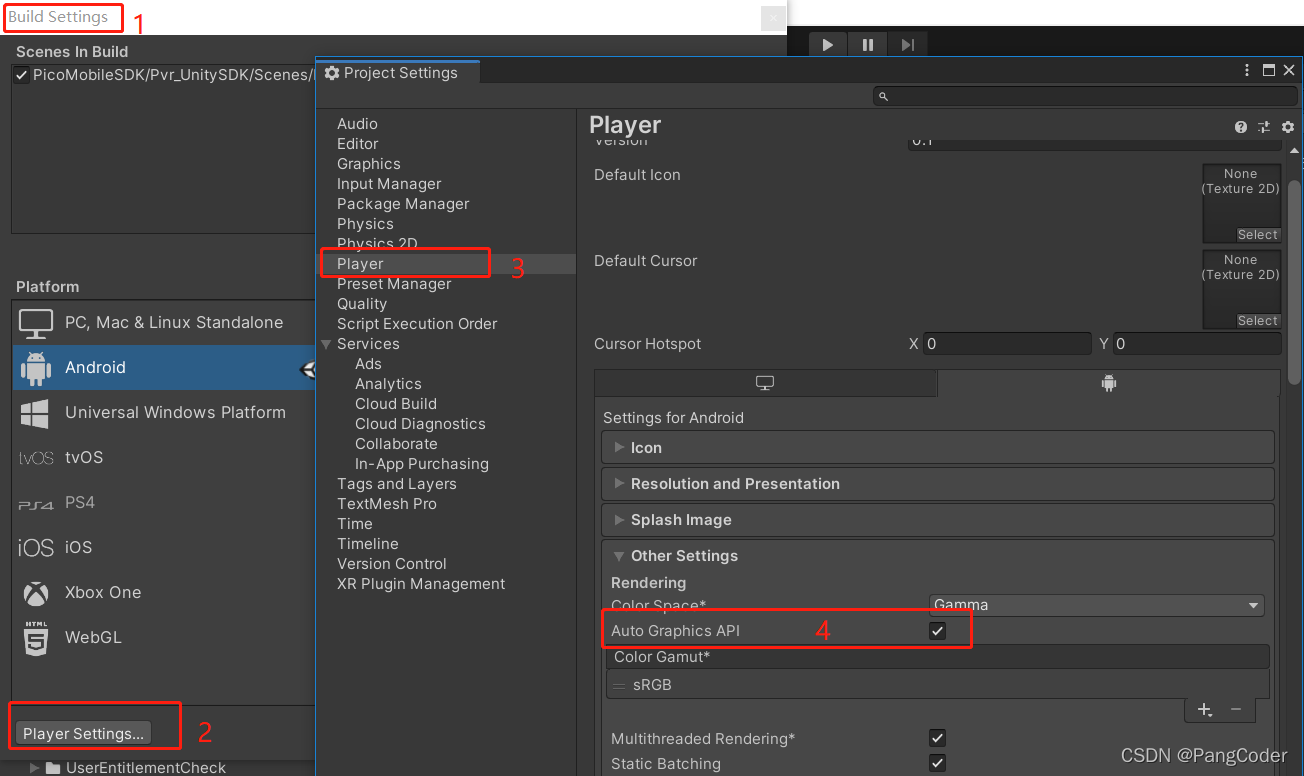The image size is (1304, 776).
Task: Expand the Splash Image section
Action: pos(938,519)
